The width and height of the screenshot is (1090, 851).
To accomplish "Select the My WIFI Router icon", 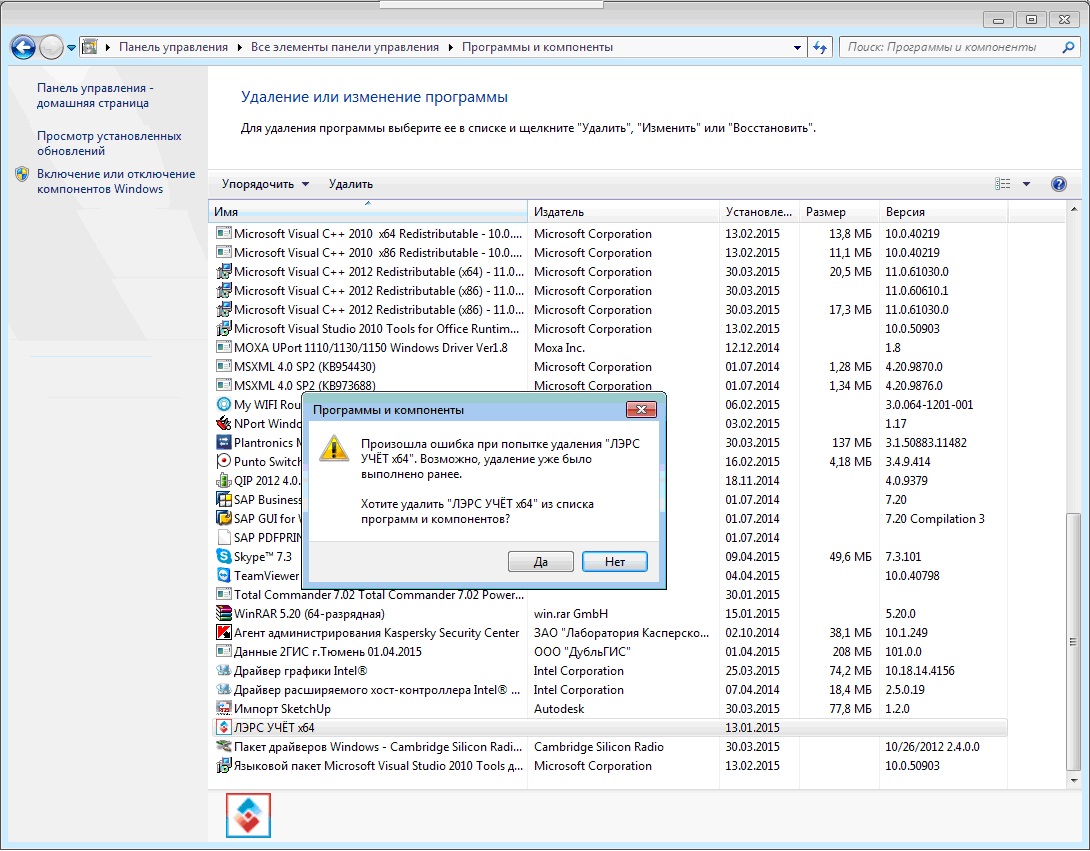I will coord(224,405).
